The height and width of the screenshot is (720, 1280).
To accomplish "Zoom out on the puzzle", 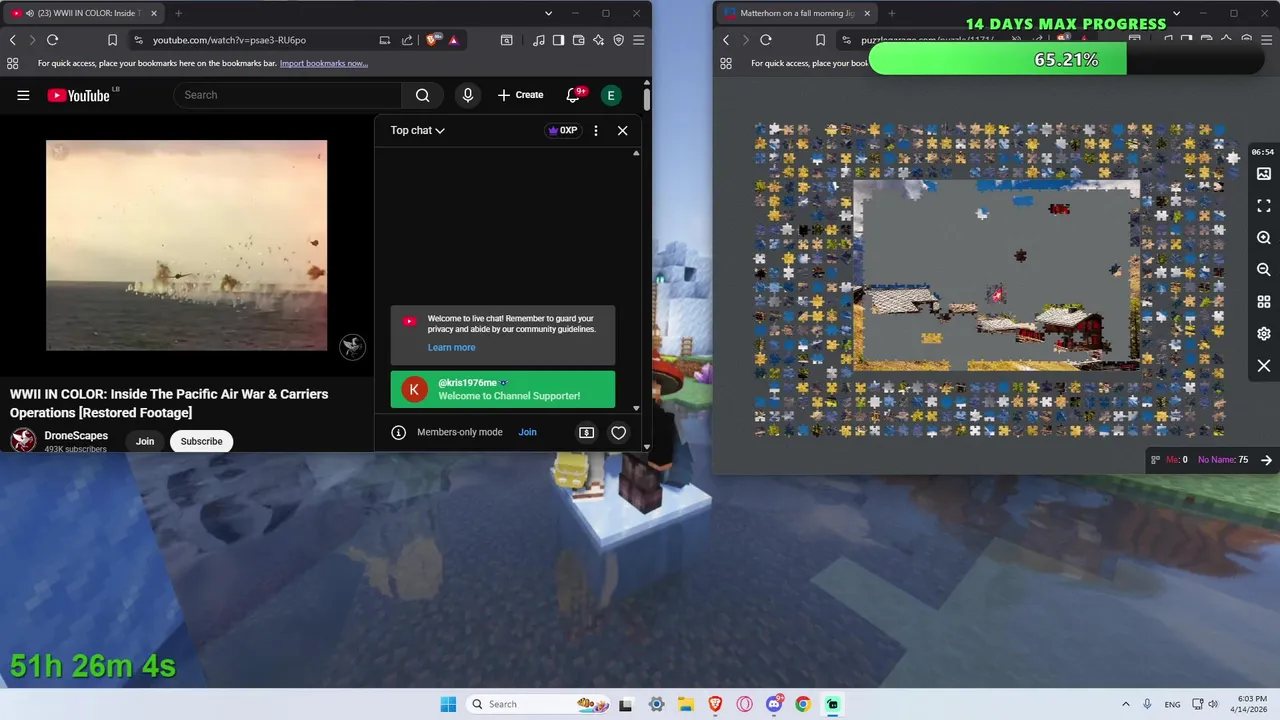I will point(1264,270).
